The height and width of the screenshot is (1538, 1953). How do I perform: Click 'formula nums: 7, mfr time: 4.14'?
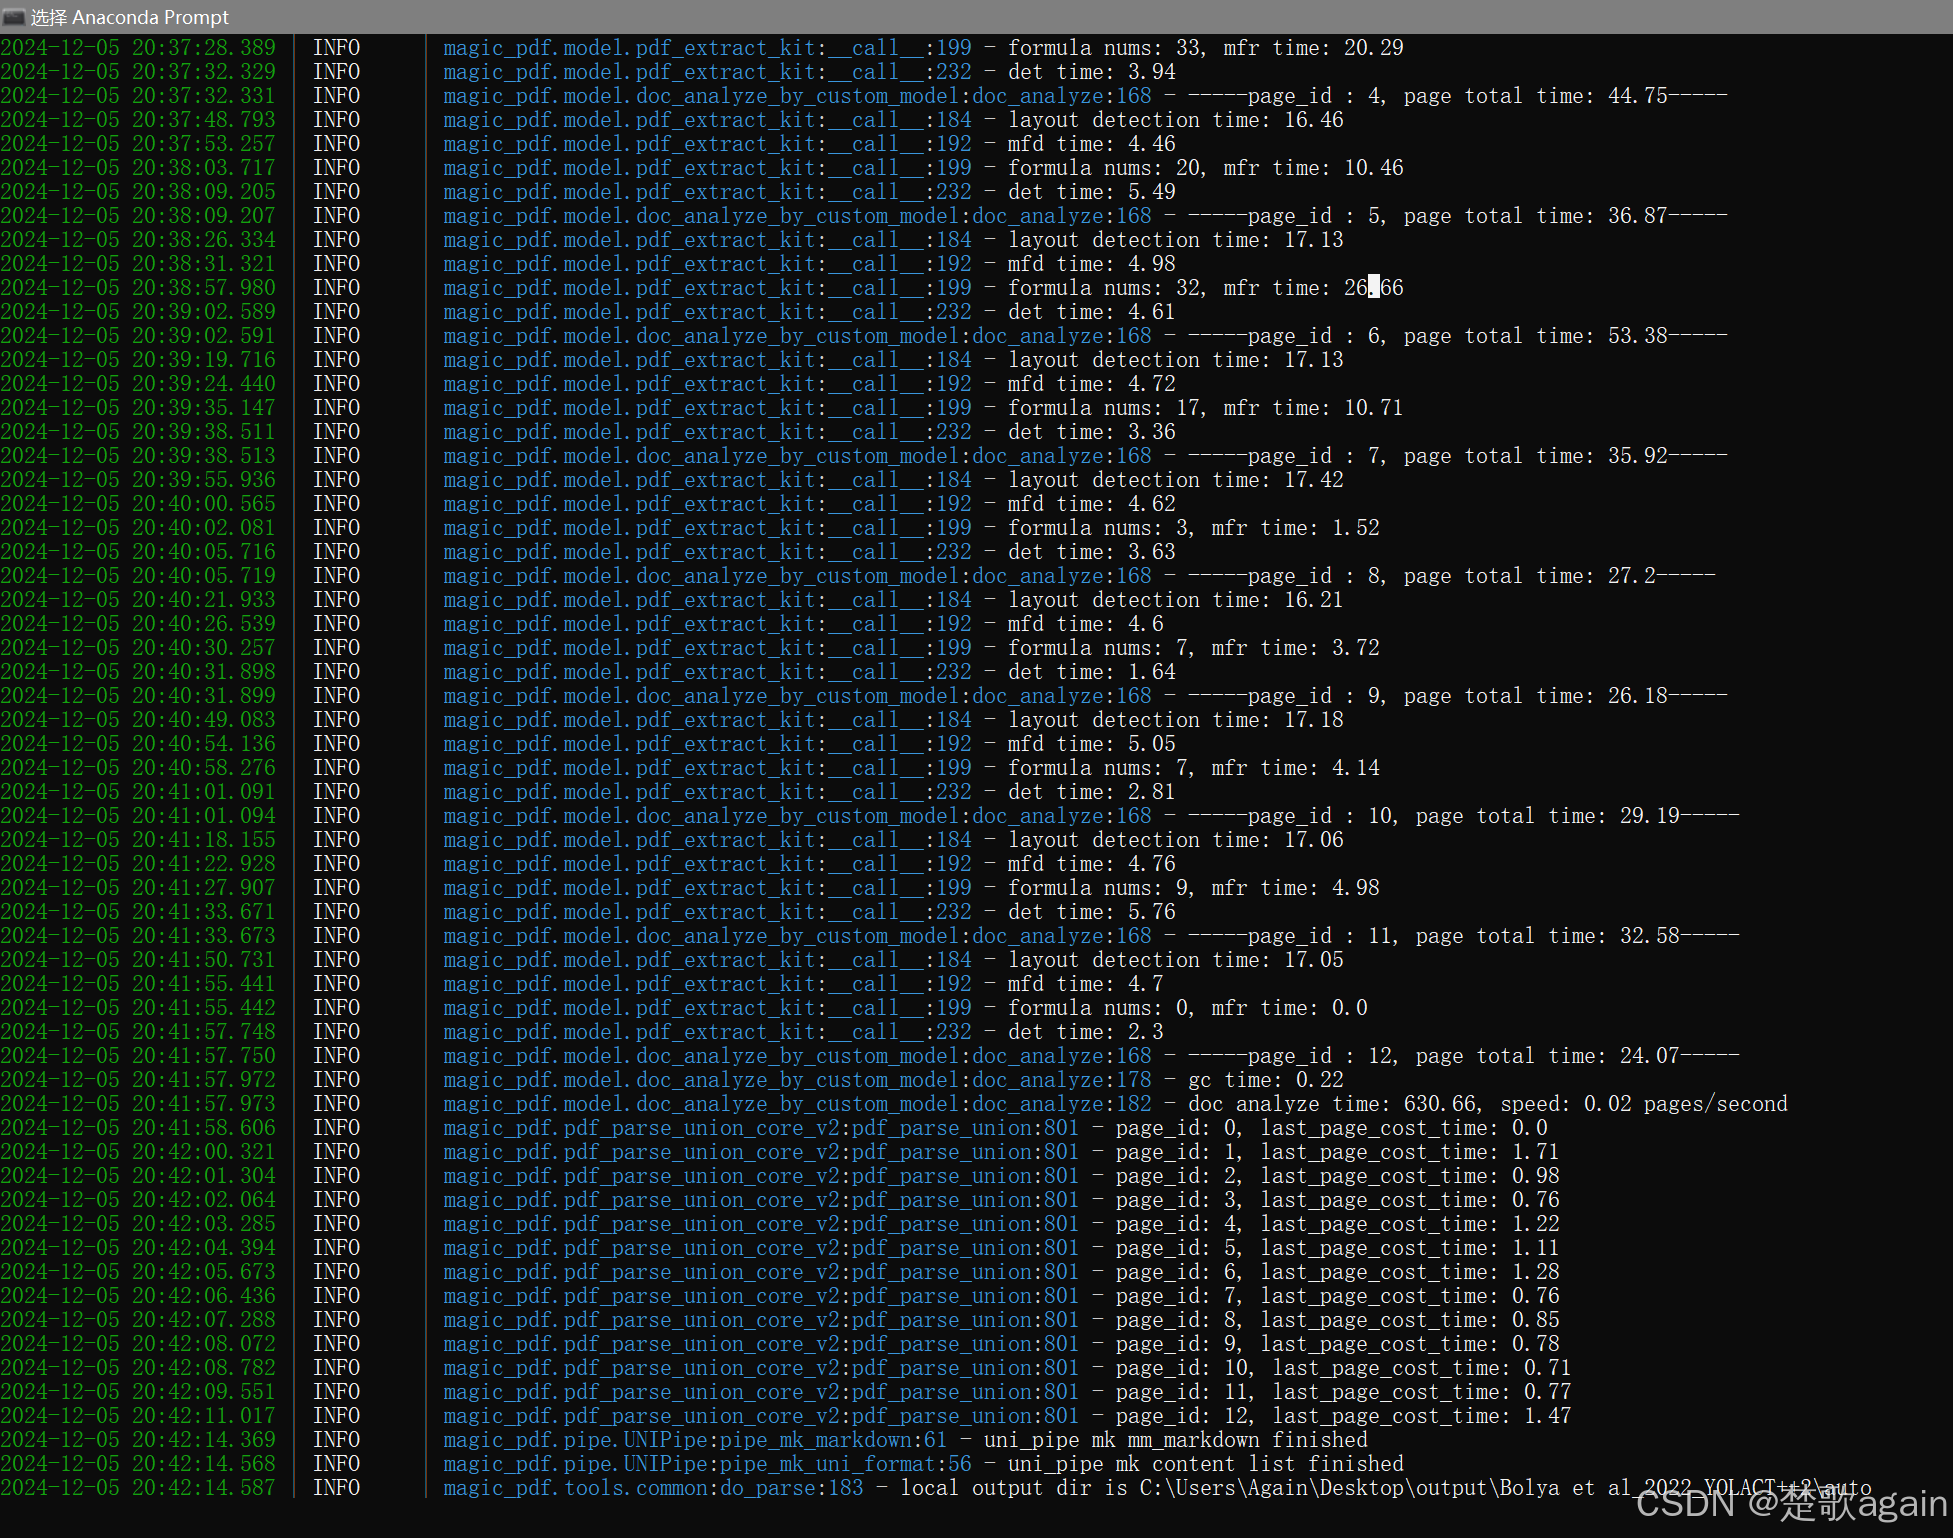(x=1194, y=768)
